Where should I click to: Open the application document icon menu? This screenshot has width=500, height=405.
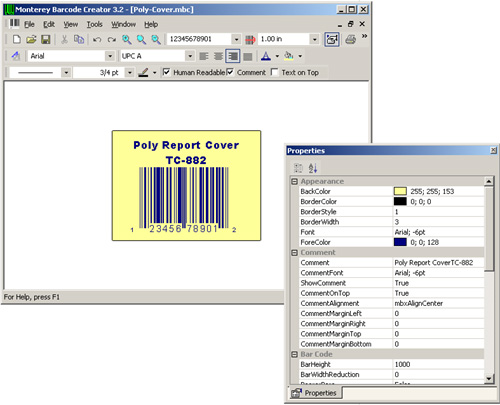pos(14,24)
